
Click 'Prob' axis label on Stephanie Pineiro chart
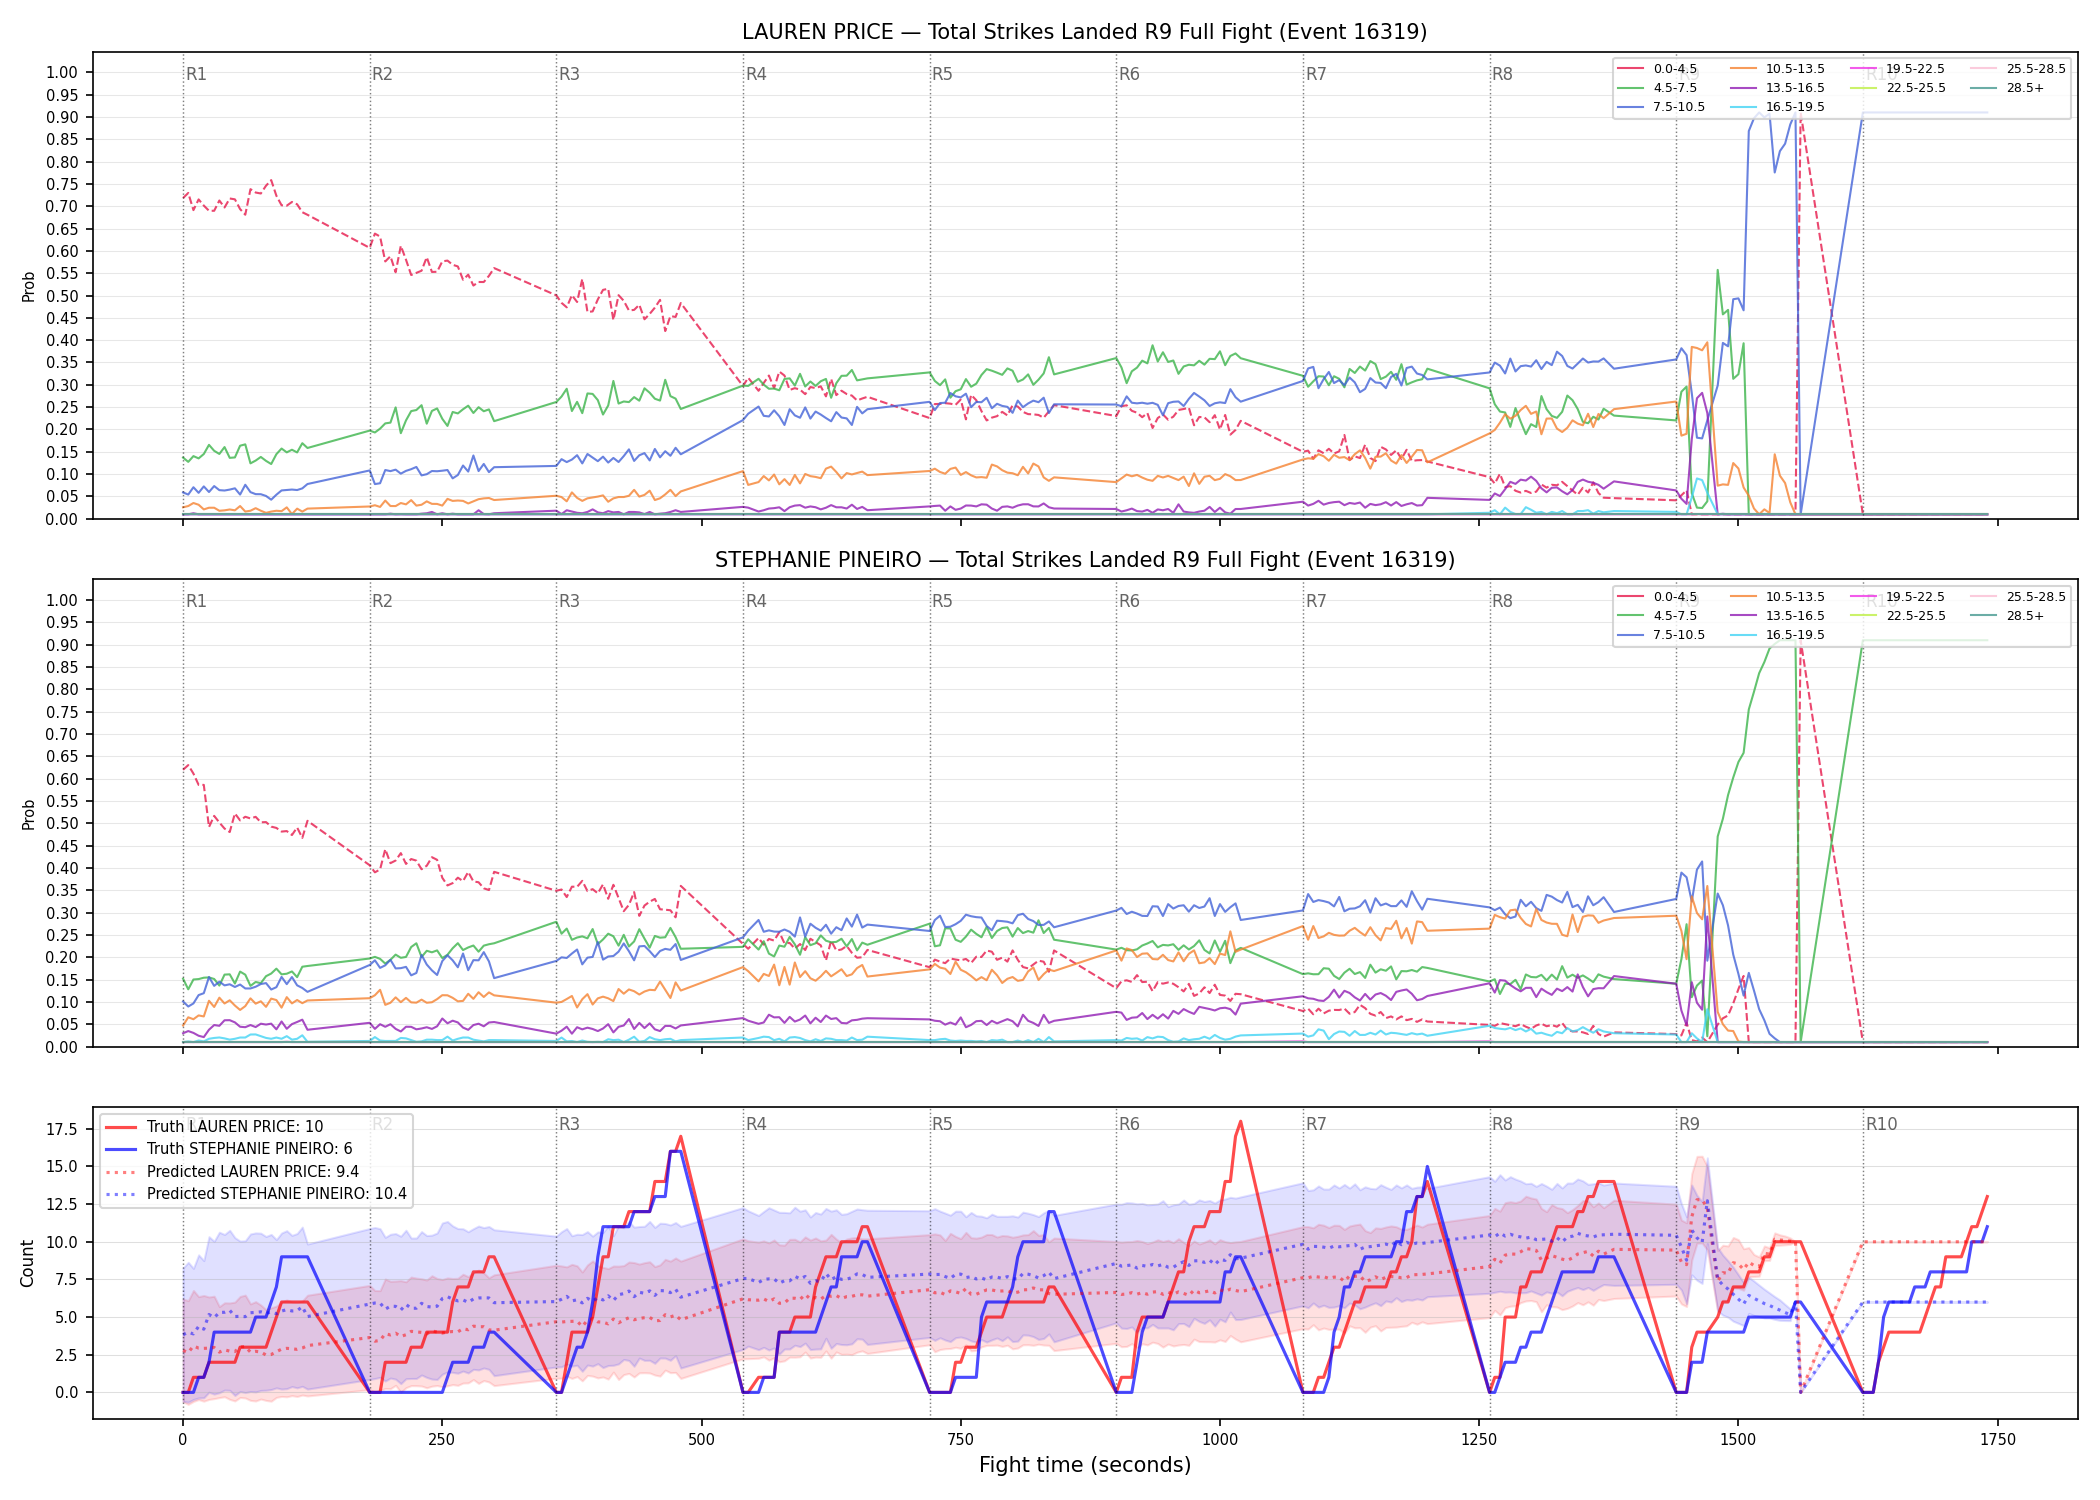click(x=29, y=815)
